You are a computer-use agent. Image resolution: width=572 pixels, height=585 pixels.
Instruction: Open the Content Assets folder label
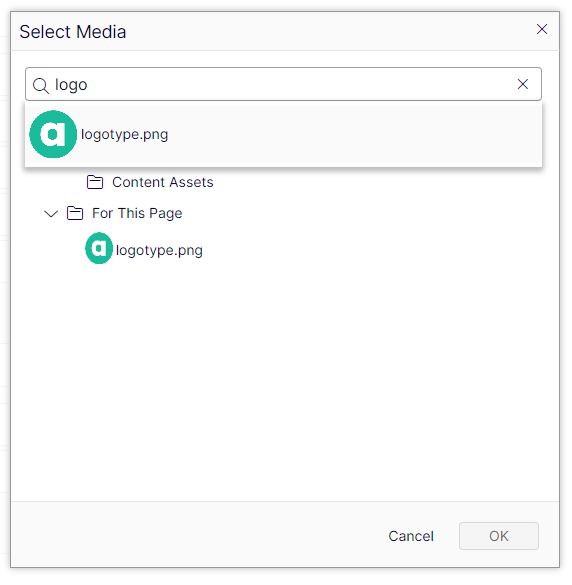(163, 182)
